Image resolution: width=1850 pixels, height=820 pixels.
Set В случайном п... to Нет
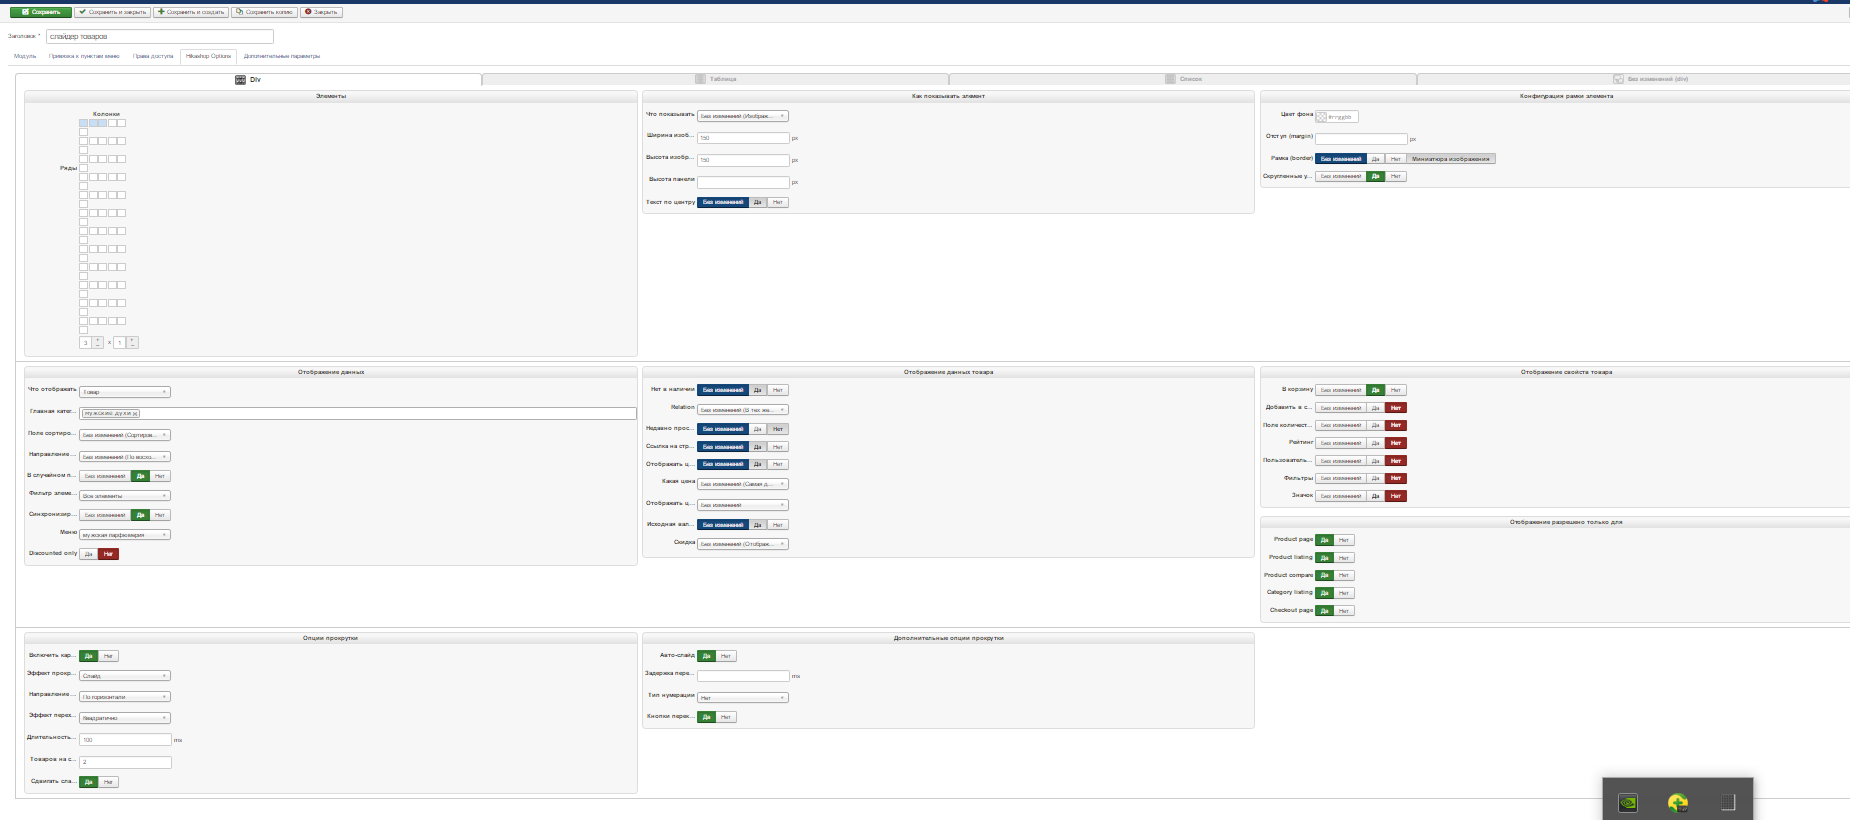click(x=160, y=476)
